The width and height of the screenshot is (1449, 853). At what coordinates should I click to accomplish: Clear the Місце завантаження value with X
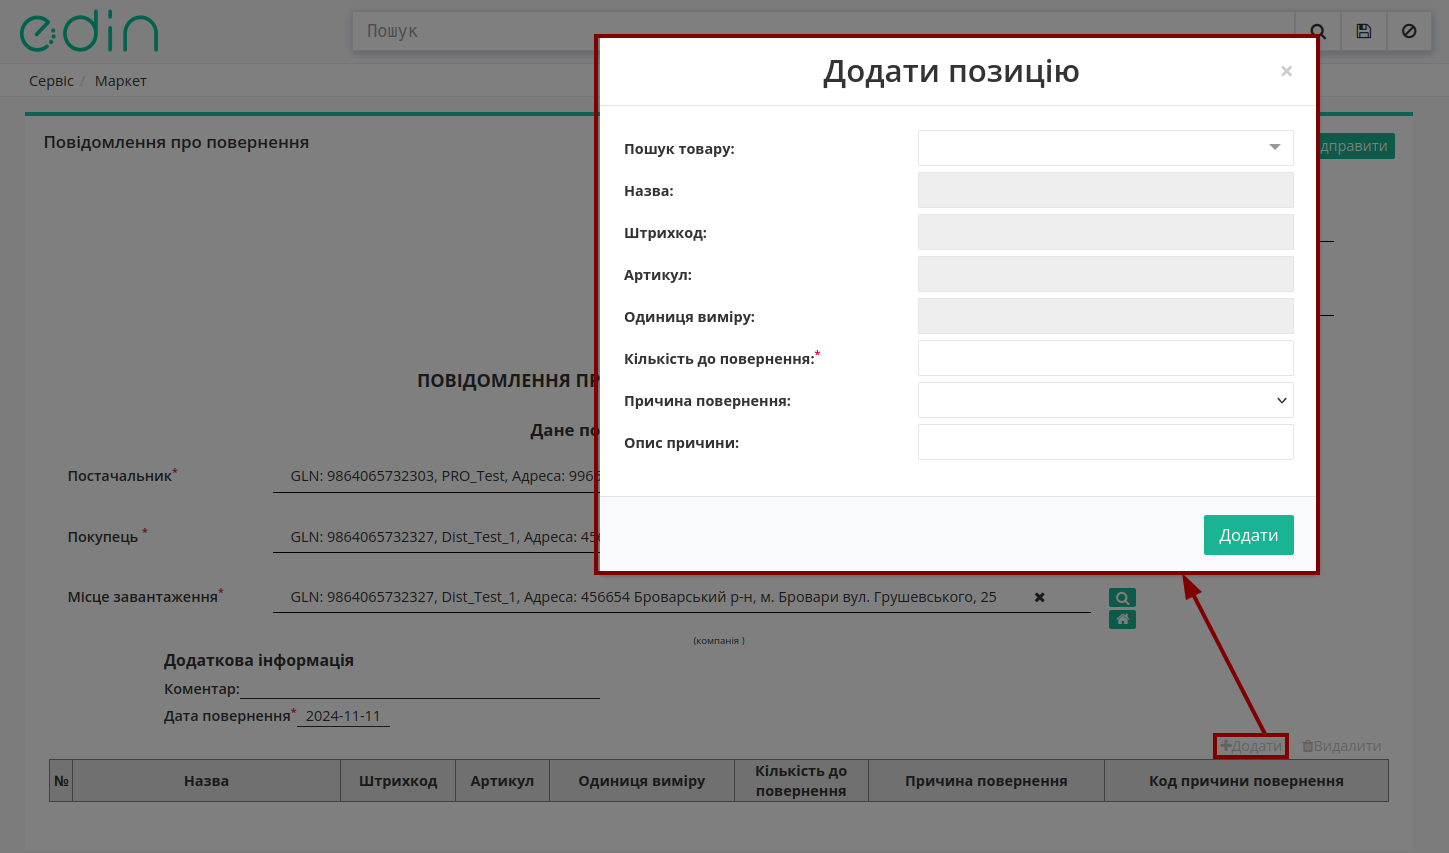[1039, 597]
